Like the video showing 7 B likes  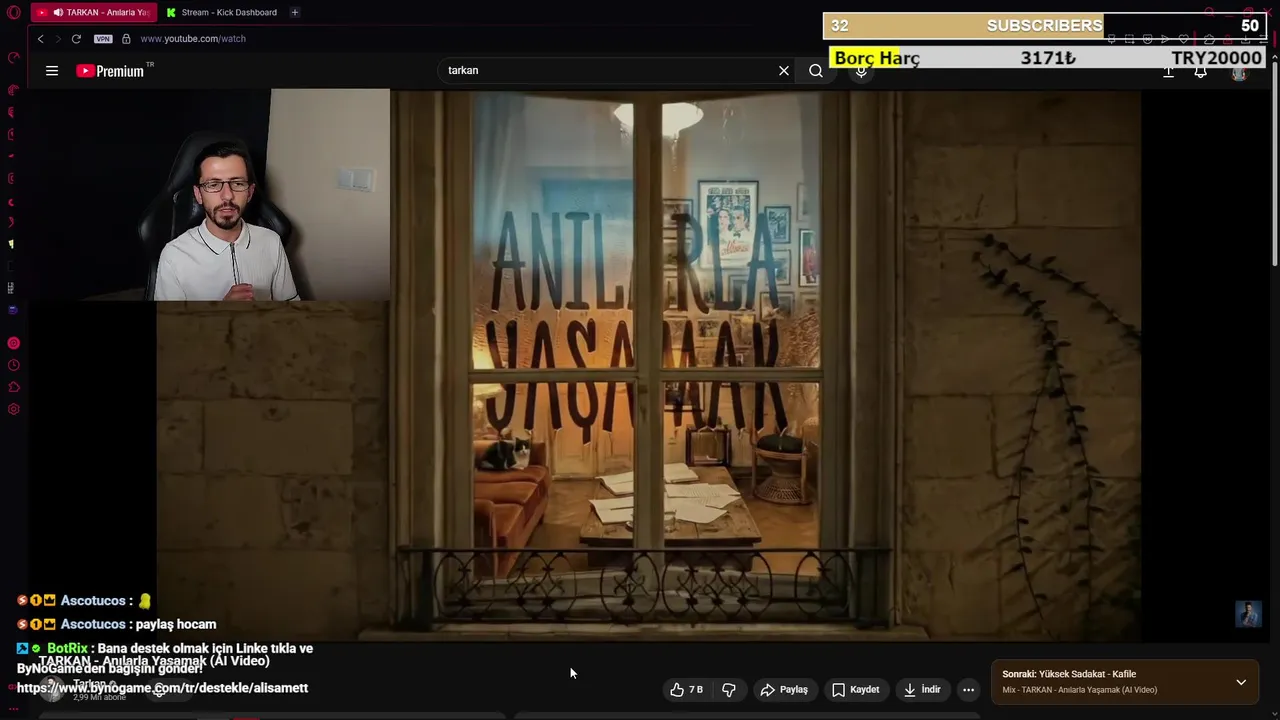tap(686, 689)
